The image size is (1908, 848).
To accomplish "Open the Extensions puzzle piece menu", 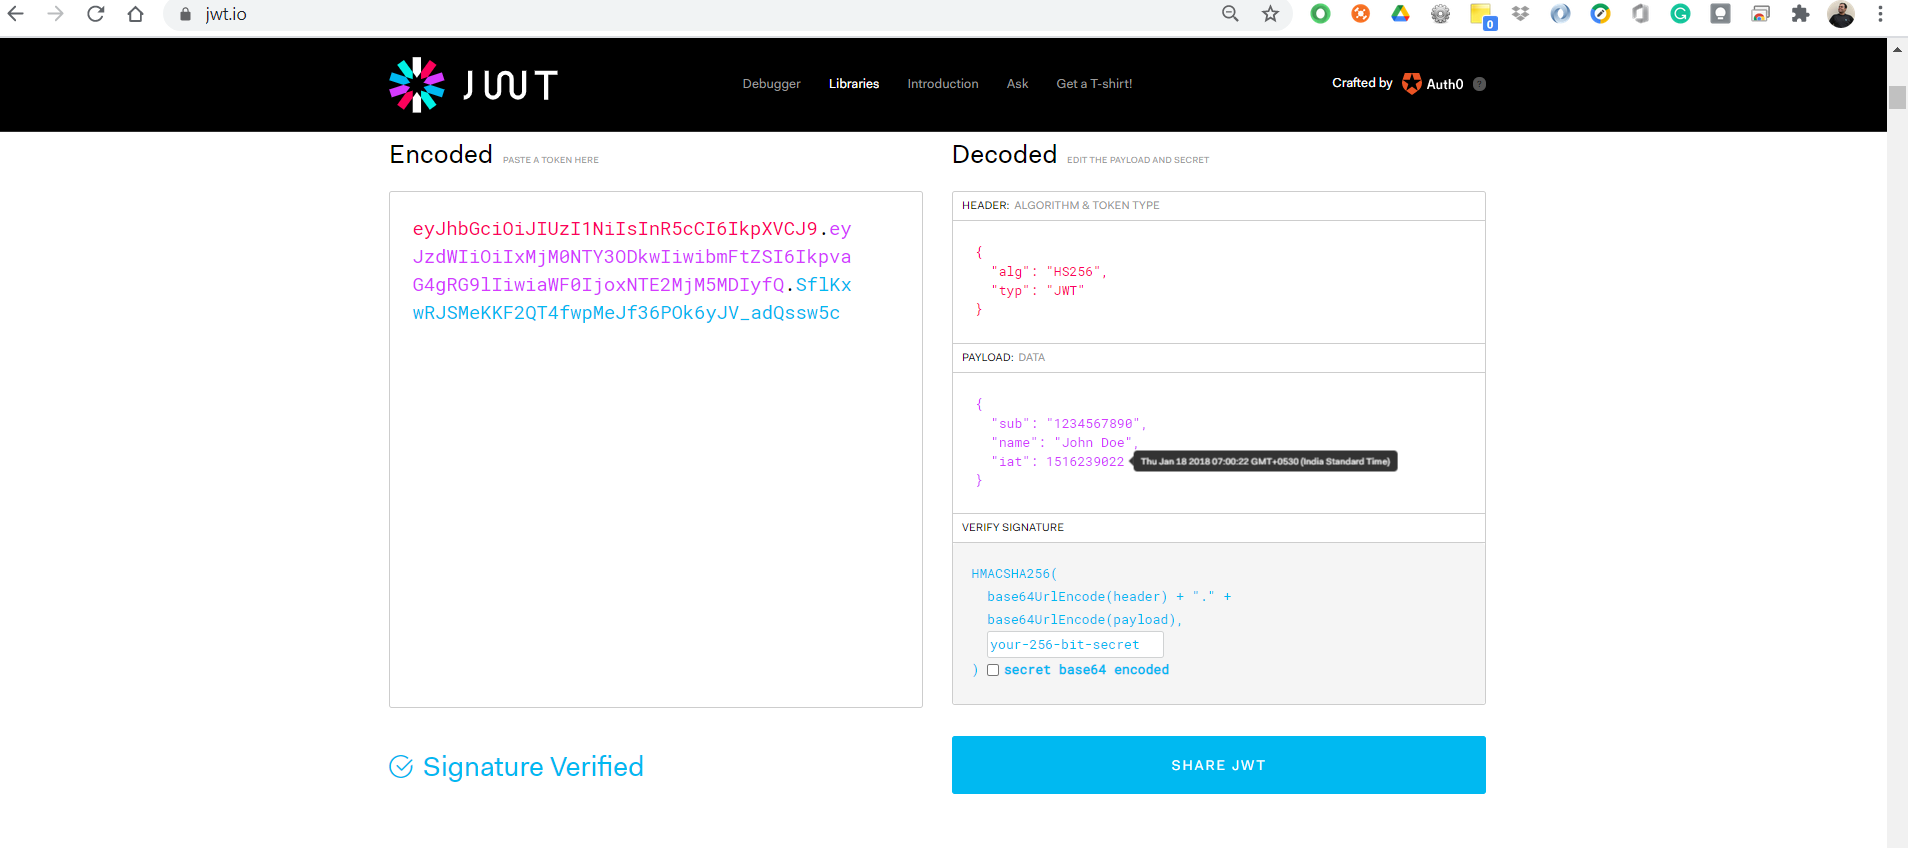I will 1800,14.
